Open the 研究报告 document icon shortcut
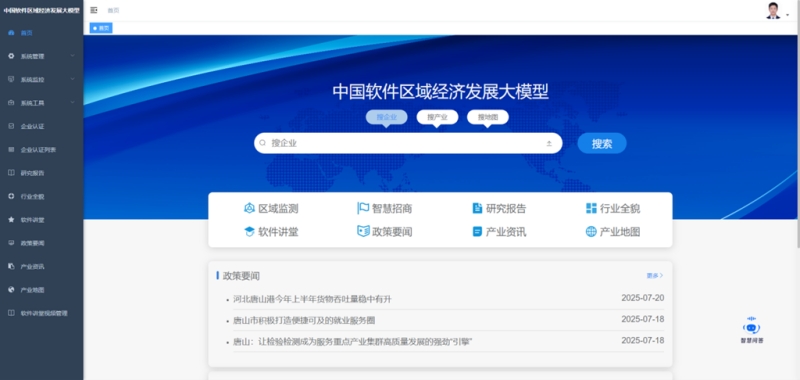Screen dimensions: 800x380 tap(477, 208)
